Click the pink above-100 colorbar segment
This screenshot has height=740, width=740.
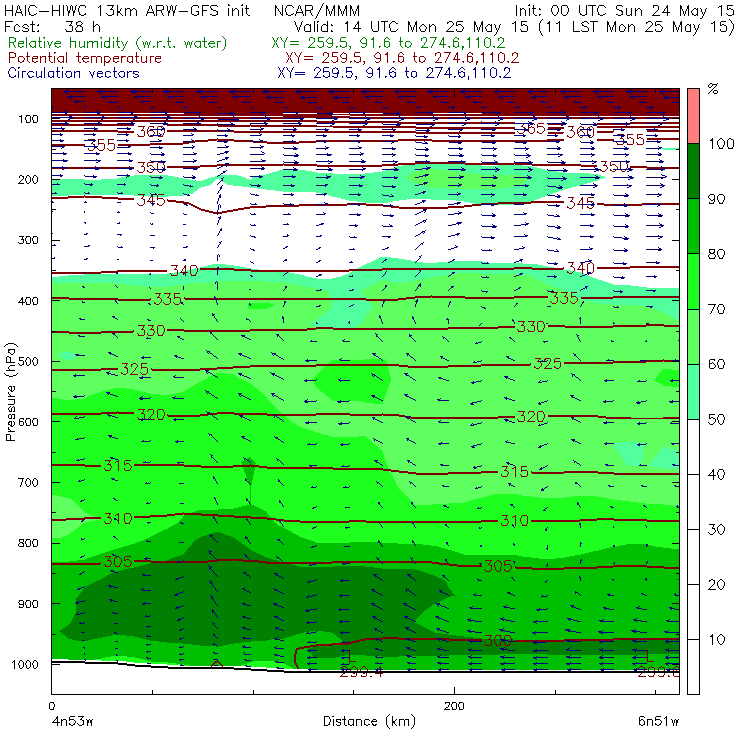click(693, 116)
